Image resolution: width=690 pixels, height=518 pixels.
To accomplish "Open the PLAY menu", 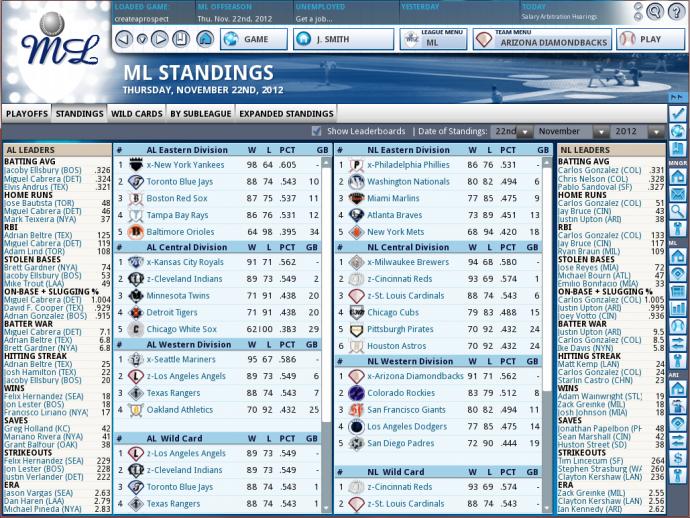I will 651,39.
